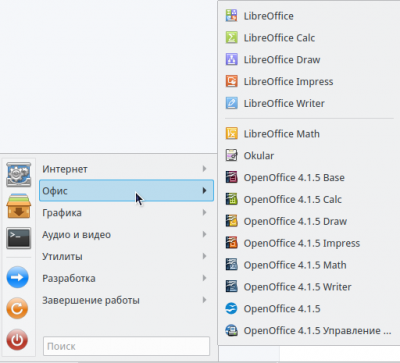Click the OpenOffice 4.1.5 Draw icon
The image size is (400, 363).
231,221
